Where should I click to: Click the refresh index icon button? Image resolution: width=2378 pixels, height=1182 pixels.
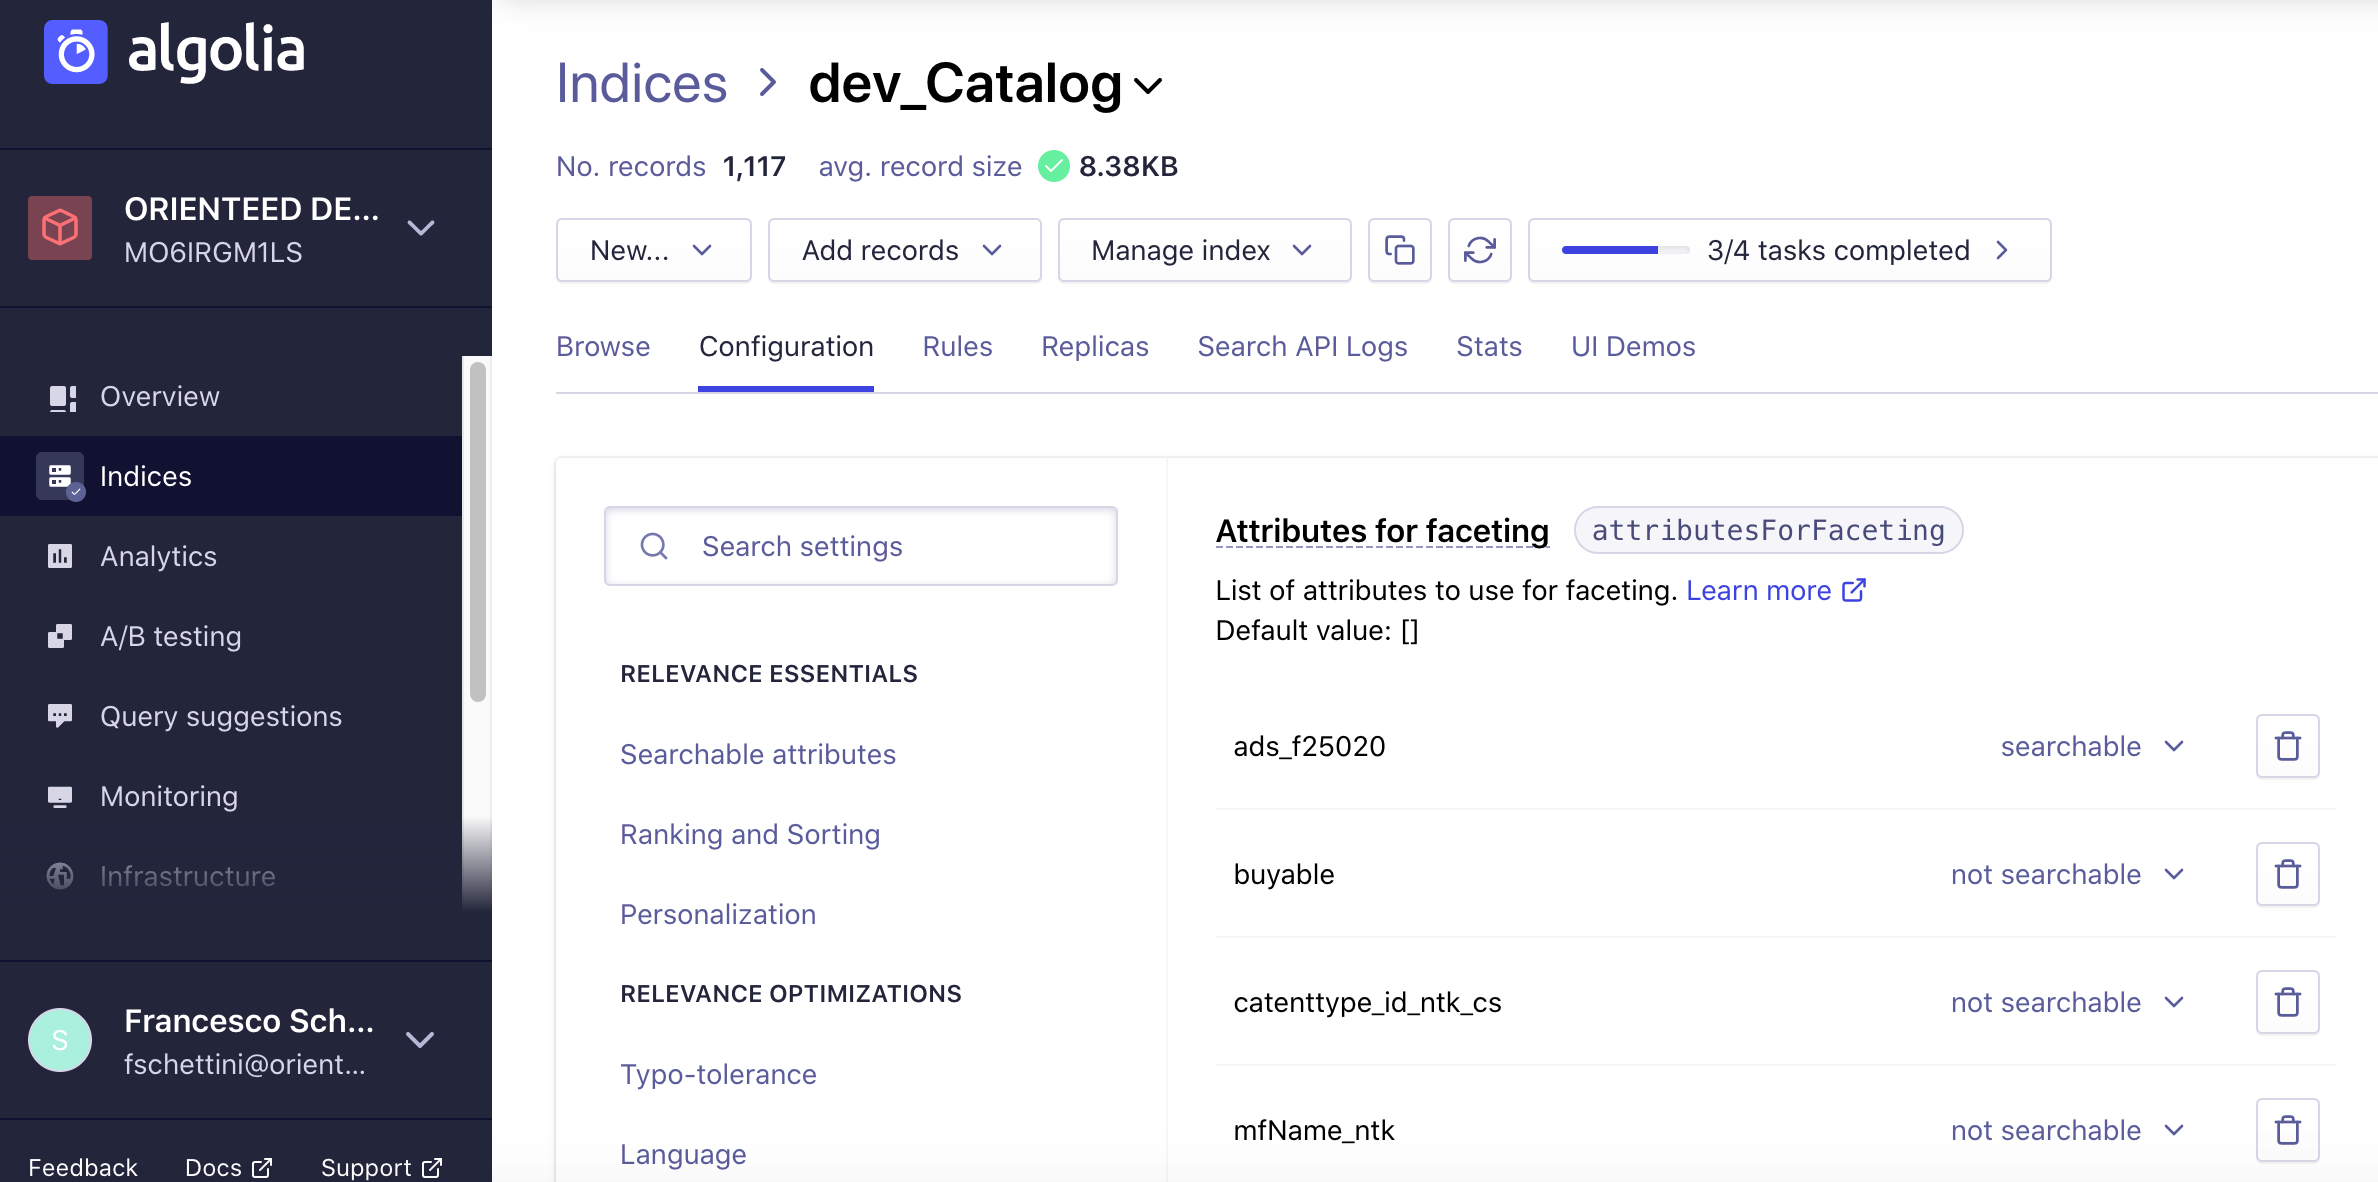coord(1479,250)
